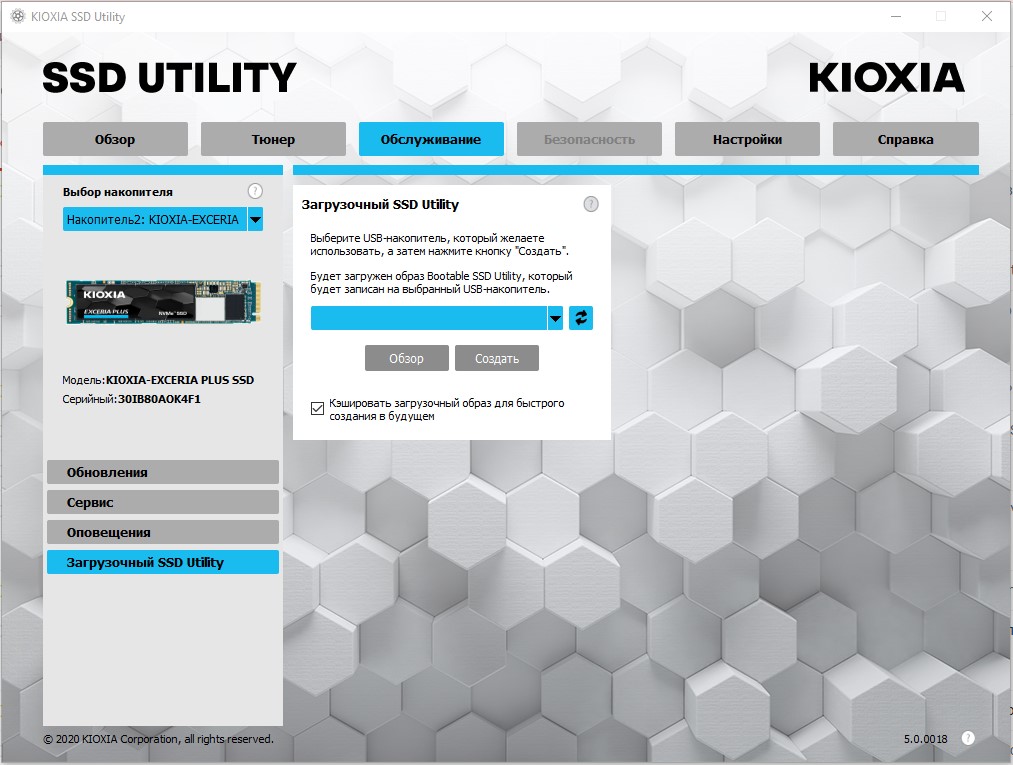Image resolution: width=1013 pixels, height=765 pixels.
Task: Click the USB drive dropdown arrow
Action: (555, 318)
